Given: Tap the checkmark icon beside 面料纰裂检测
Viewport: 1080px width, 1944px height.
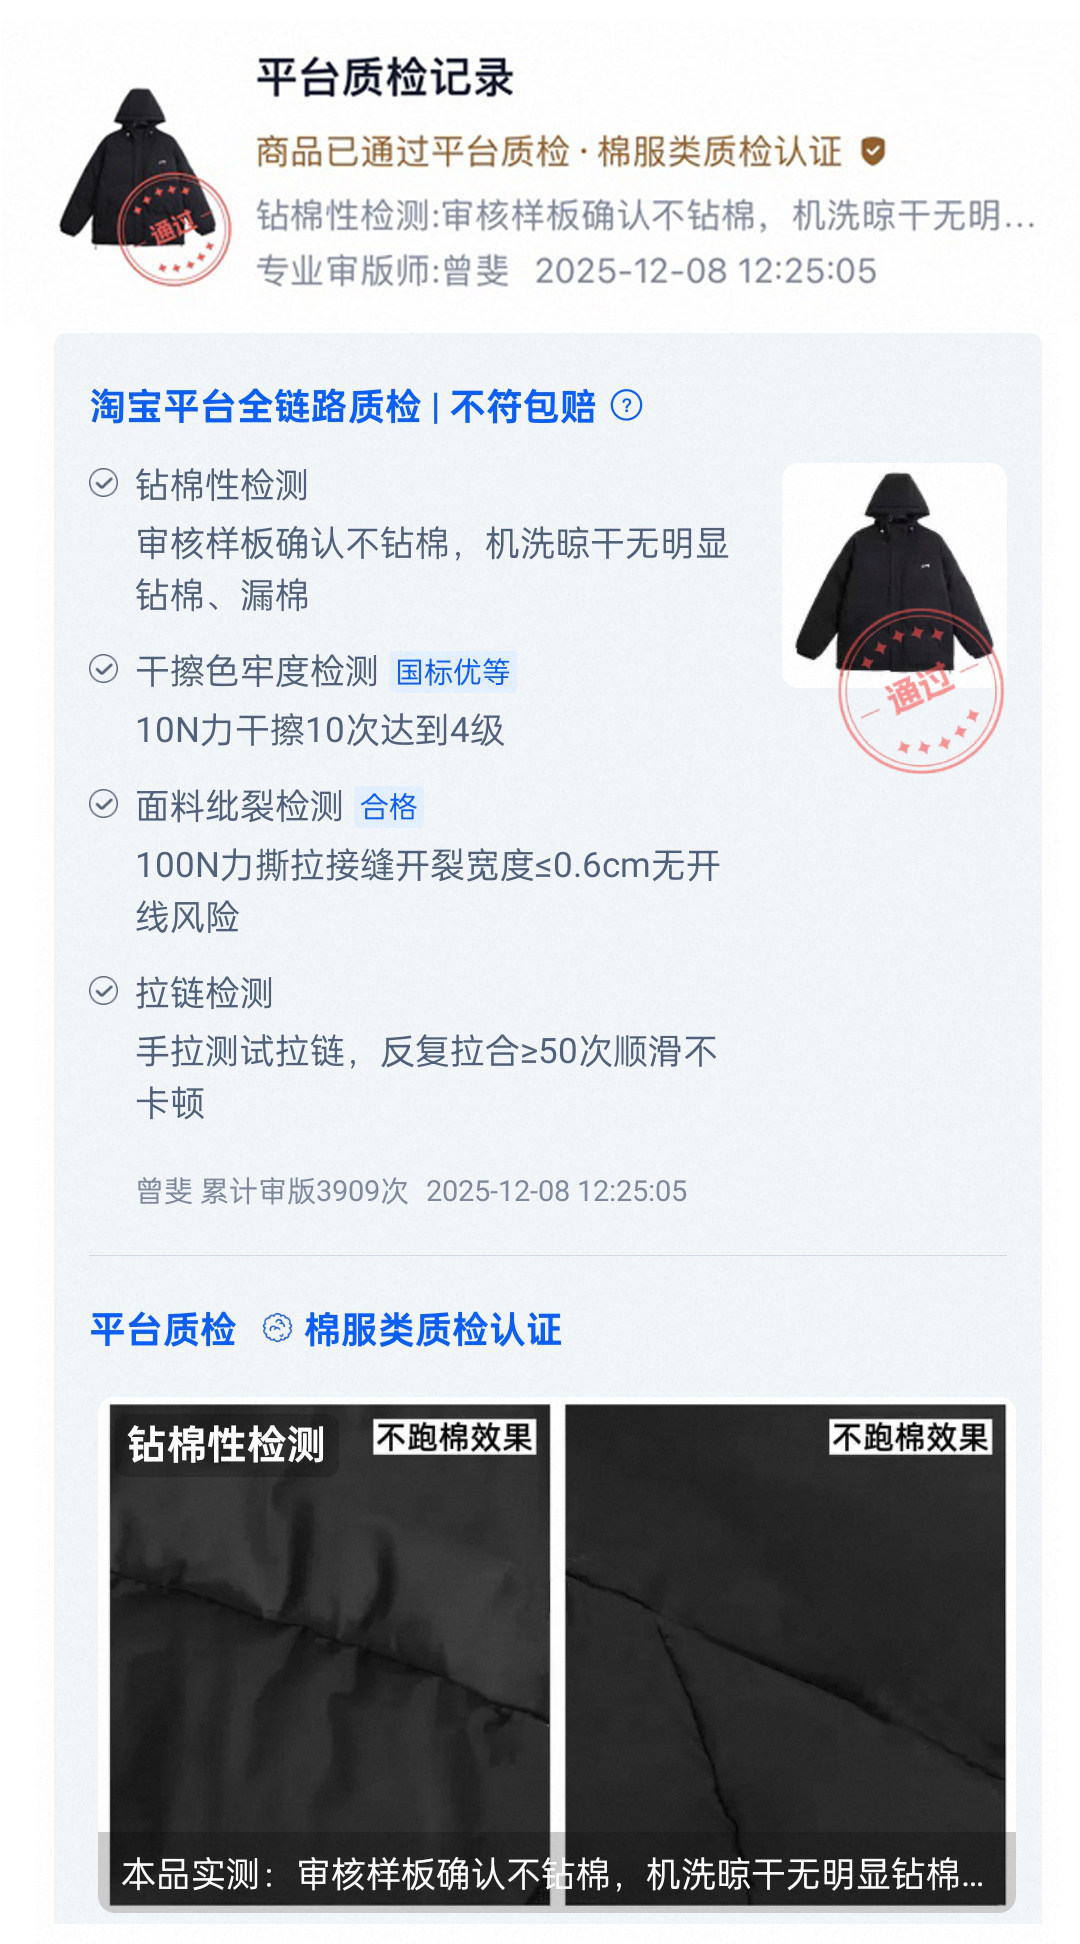Looking at the screenshot, I should click(x=104, y=804).
